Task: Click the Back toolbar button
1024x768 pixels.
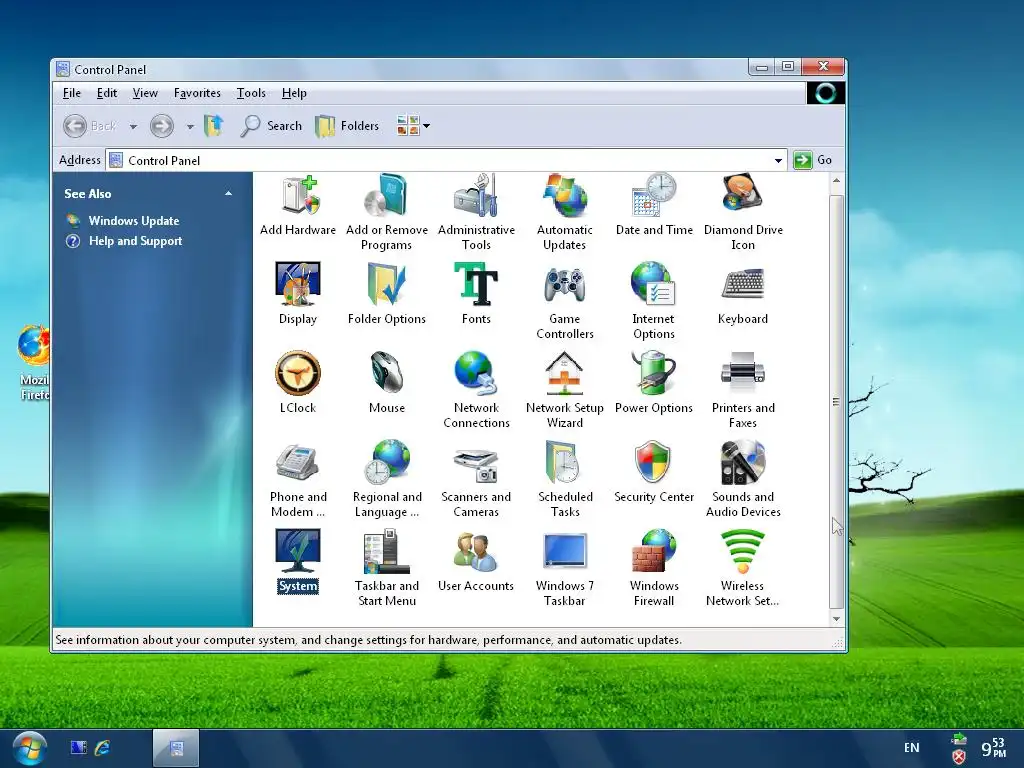Action: click(x=91, y=125)
